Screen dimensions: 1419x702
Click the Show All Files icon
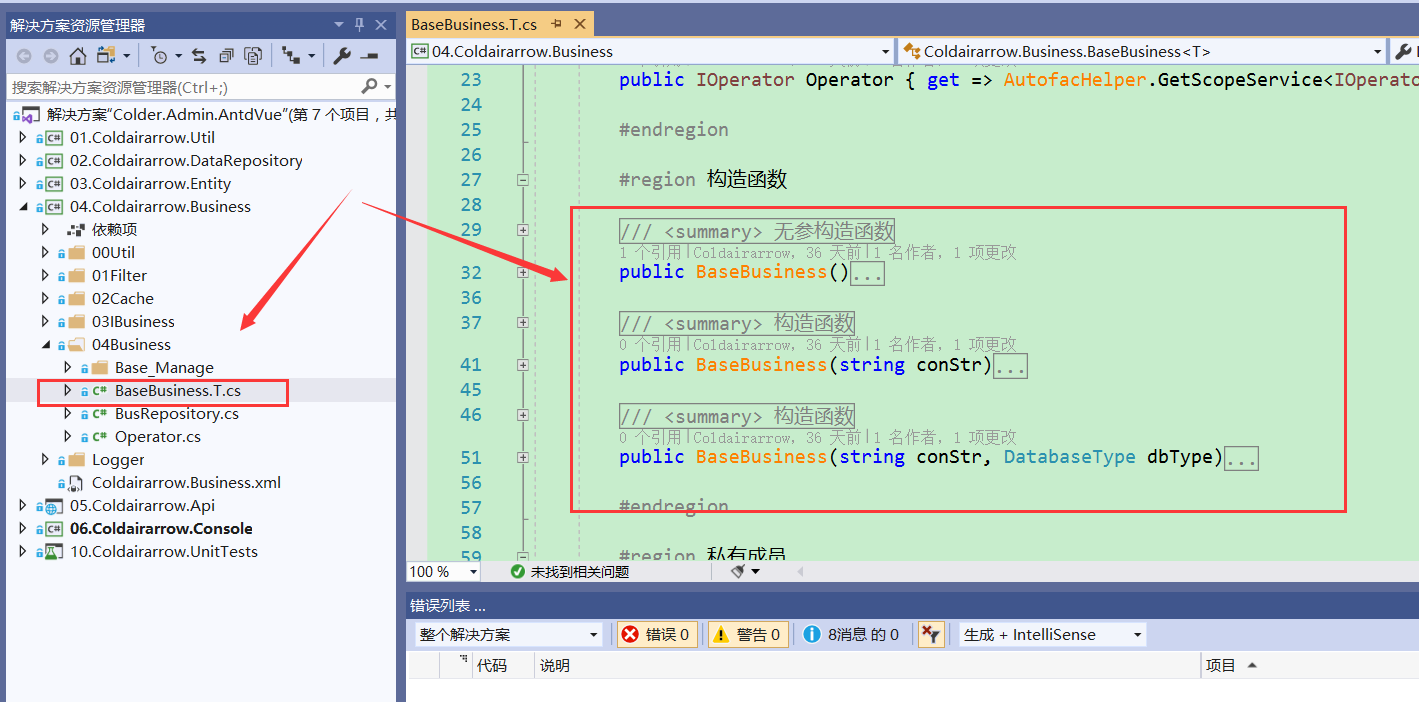click(x=253, y=56)
